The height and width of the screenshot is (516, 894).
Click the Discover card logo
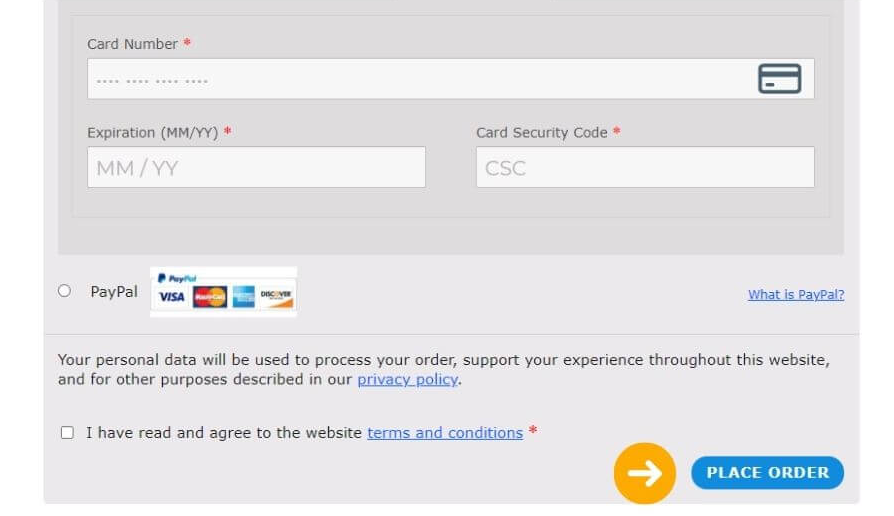click(277, 297)
